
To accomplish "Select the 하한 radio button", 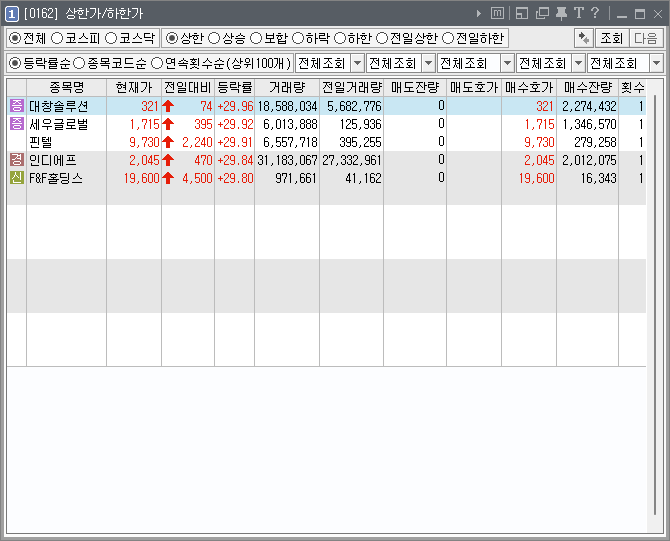I will click(340, 38).
